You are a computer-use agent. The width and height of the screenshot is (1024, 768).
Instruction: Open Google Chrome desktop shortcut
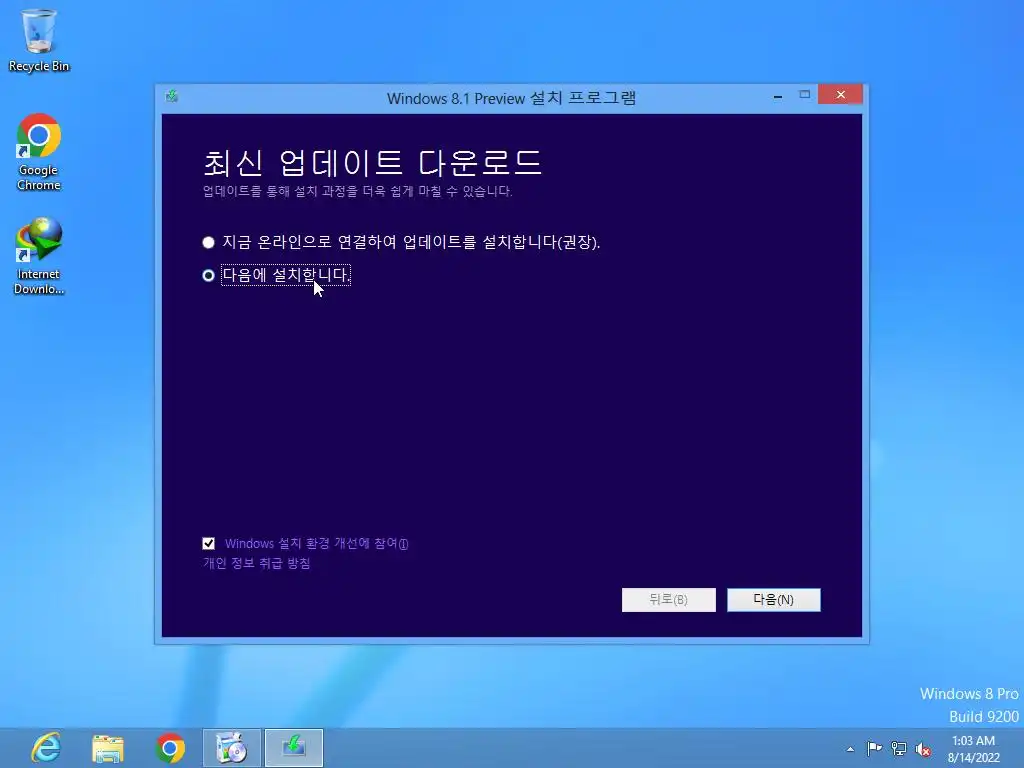(x=39, y=152)
